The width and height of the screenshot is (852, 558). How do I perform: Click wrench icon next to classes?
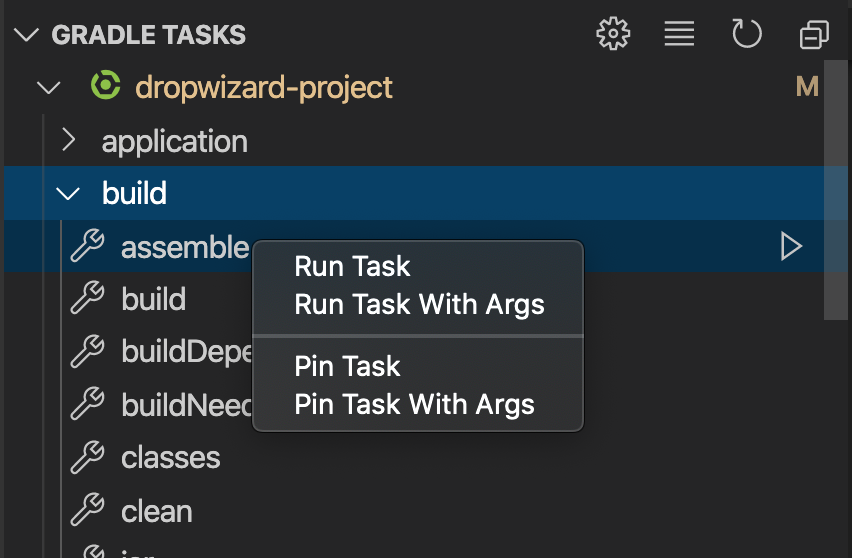coord(87,457)
